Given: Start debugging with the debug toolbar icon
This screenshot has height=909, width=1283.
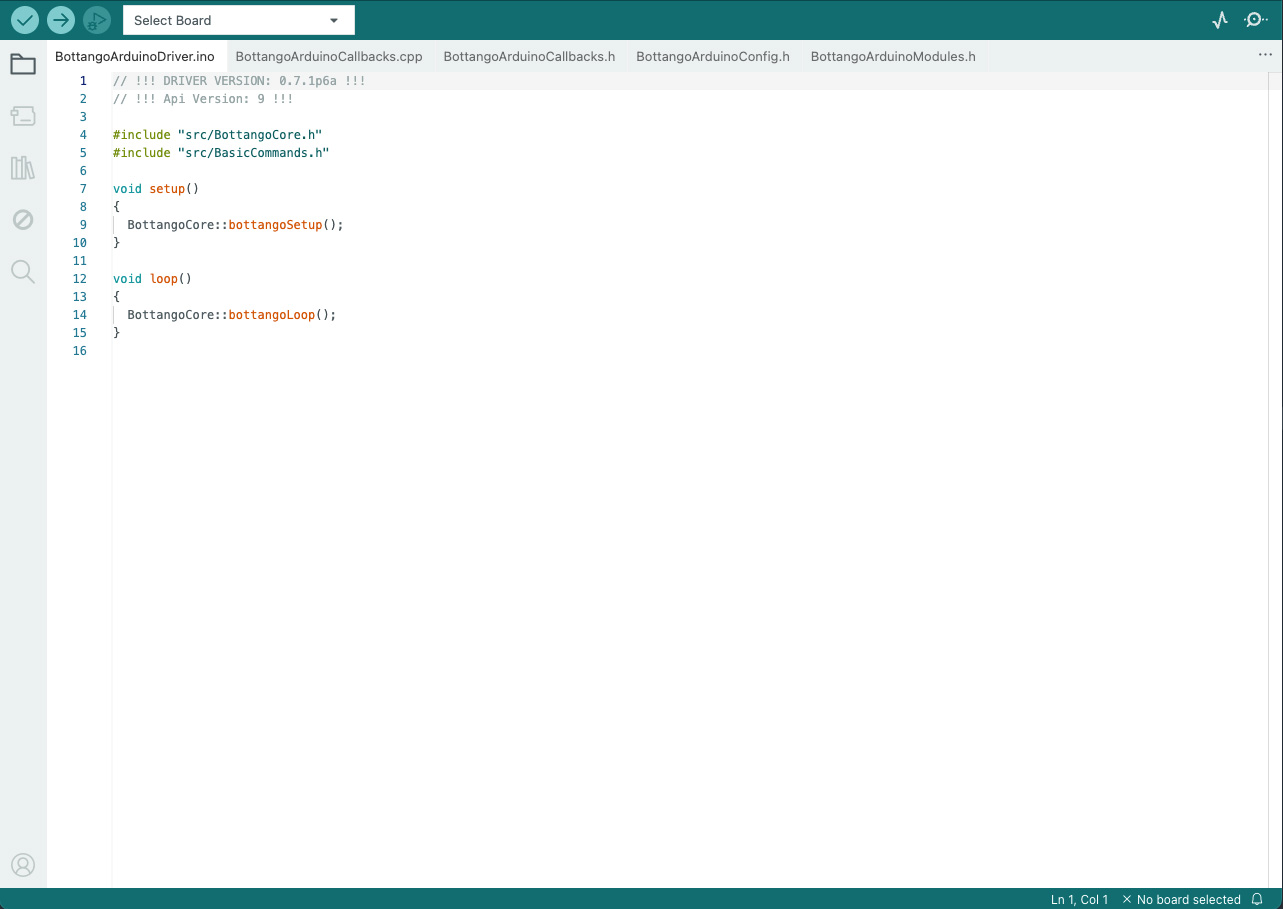Looking at the screenshot, I should point(96,19).
